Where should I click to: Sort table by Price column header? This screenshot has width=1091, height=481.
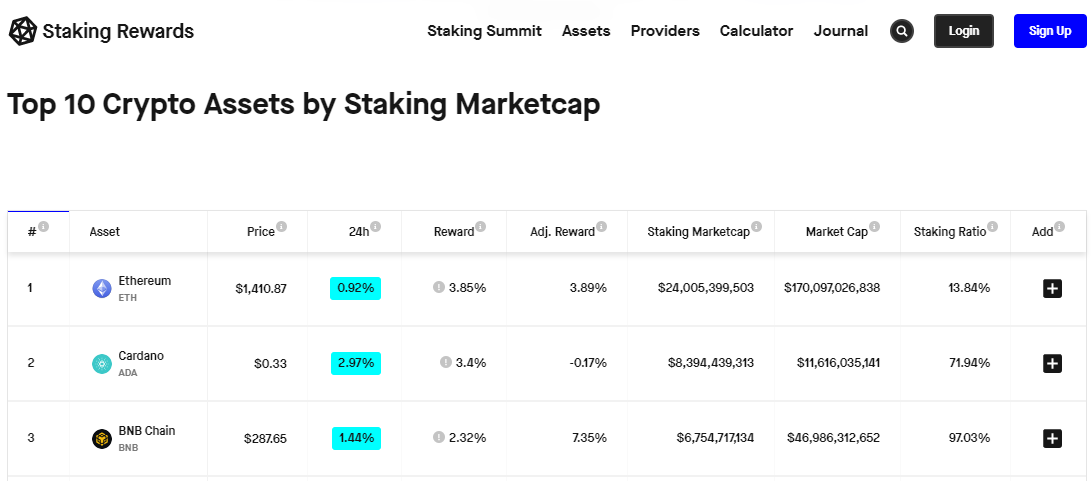(260, 232)
